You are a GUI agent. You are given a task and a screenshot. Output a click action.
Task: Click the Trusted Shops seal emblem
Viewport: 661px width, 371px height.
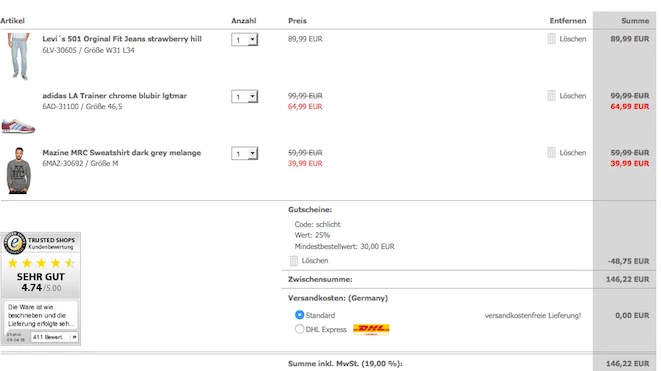tap(15, 242)
